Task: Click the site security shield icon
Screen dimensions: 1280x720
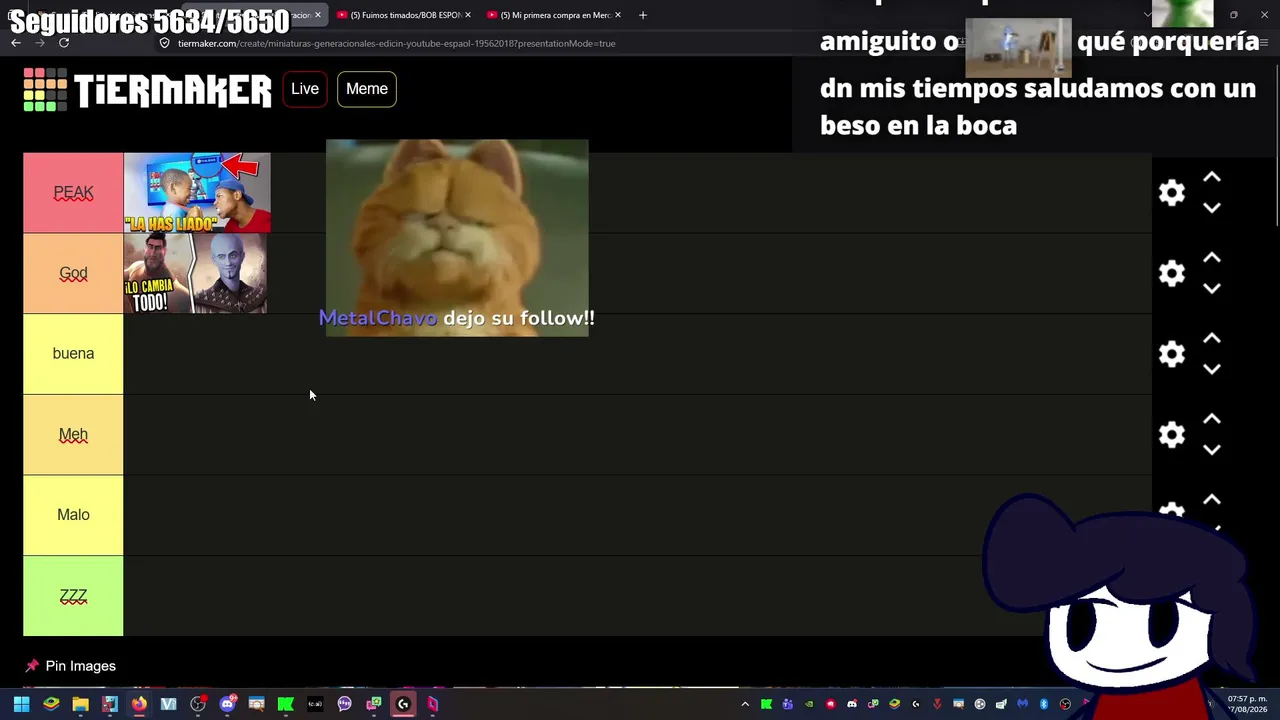Action: [165, 43]
